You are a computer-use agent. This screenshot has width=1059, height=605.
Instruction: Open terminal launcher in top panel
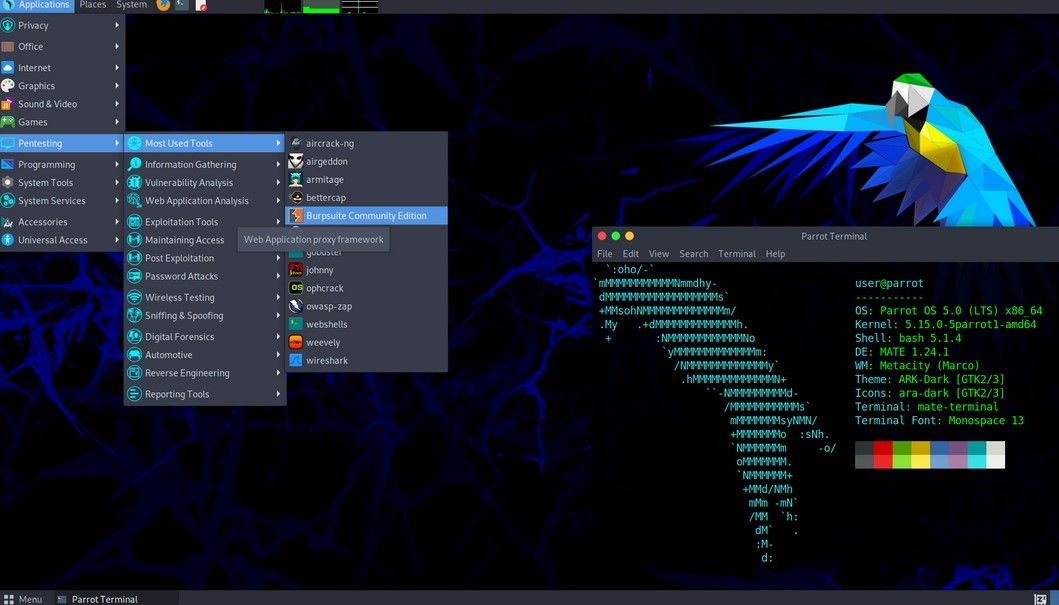(182, 5)
